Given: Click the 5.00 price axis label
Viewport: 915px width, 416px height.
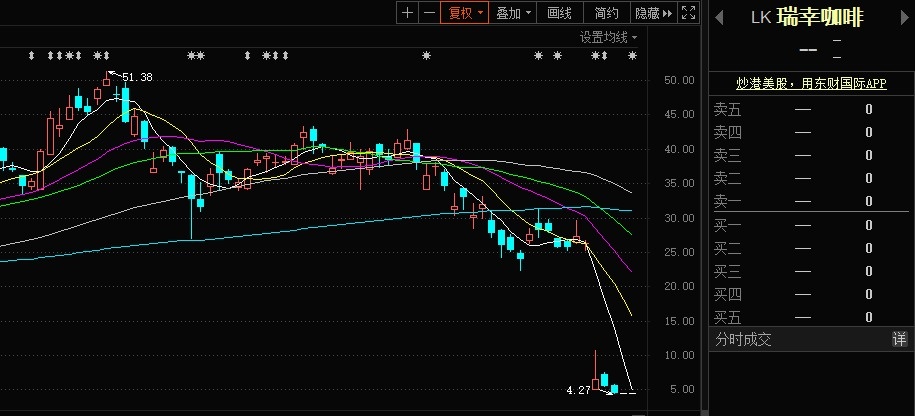Looking at the screenshot, I should (682, 389).
